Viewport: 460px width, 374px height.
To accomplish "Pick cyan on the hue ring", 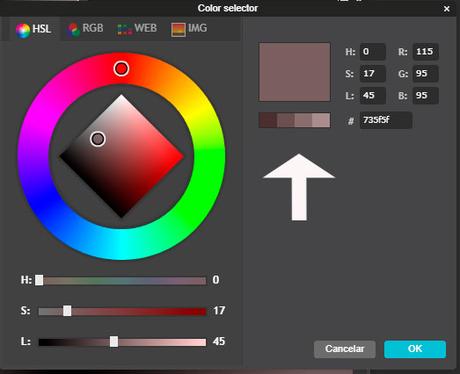I will pos(122,244).
